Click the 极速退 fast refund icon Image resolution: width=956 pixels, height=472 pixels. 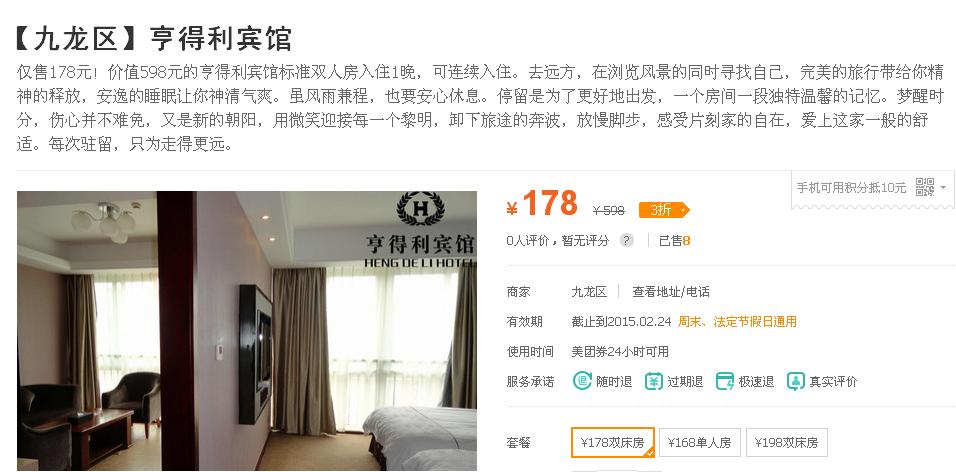[x=725, y=381]
